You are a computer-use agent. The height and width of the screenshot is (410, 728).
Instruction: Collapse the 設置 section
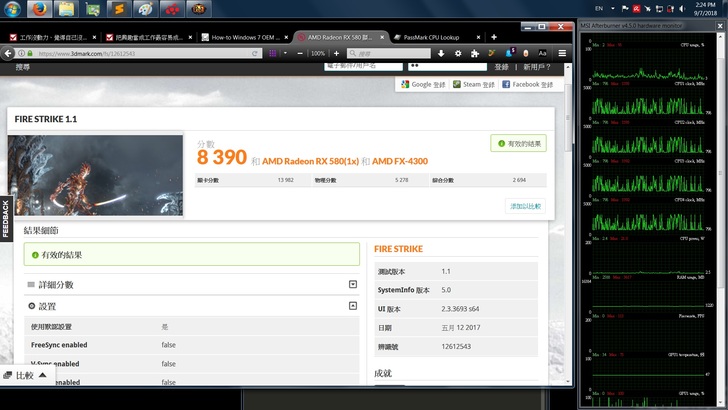353,306
